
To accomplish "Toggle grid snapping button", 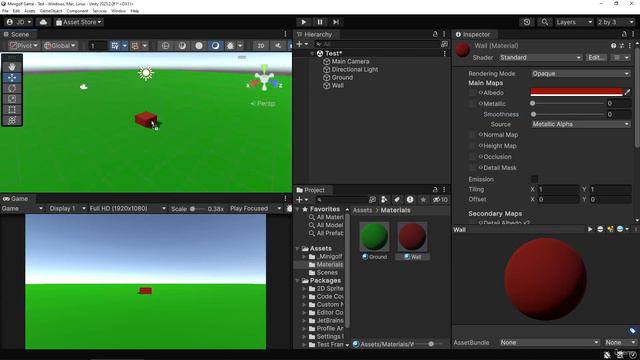I will click(x=115, y=46).
